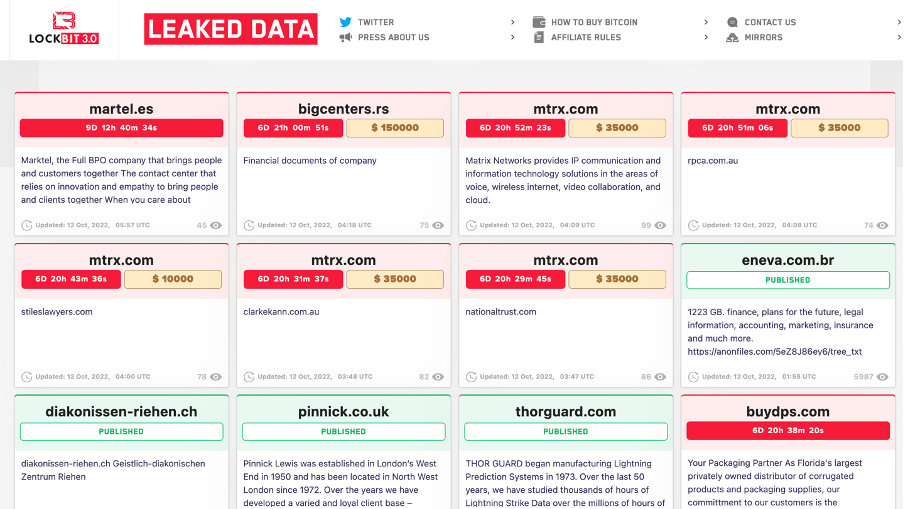Click the bitcoin wallet icon
Viewport: 904px width, 509px height.
point(539,22)
